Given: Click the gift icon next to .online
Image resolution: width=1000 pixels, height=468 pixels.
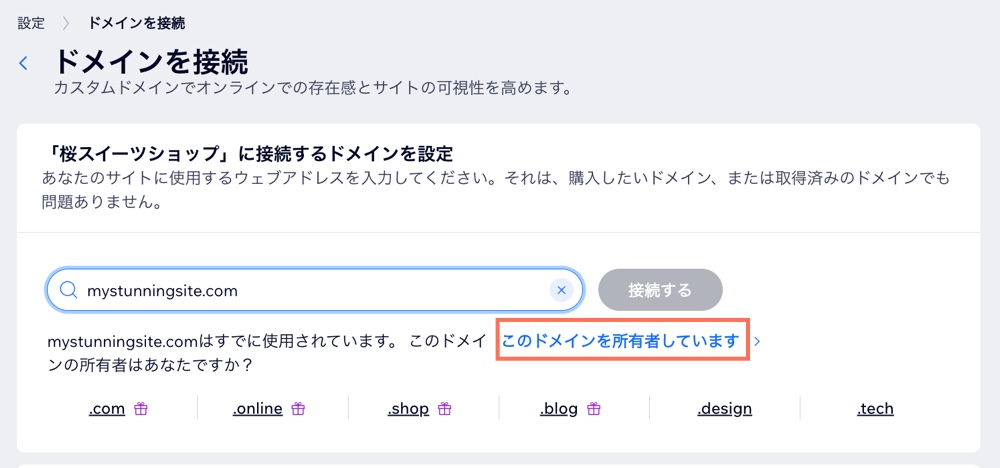Looking at the screenshot, I should point(298,409).
